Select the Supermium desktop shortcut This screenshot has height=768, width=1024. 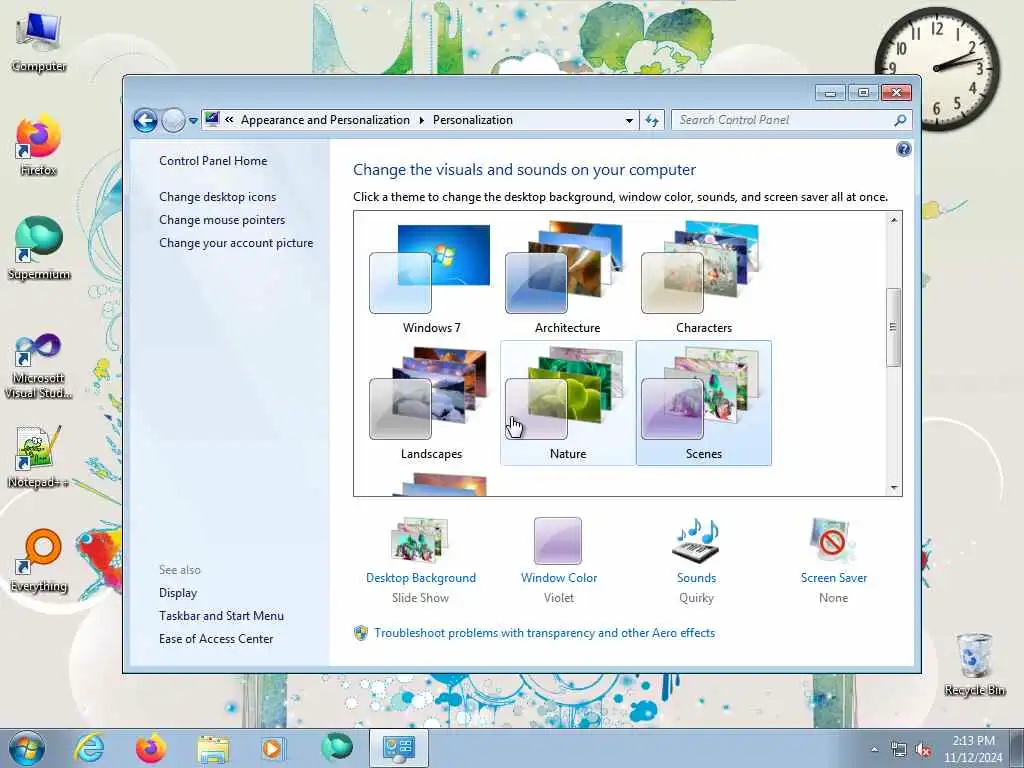39,248
